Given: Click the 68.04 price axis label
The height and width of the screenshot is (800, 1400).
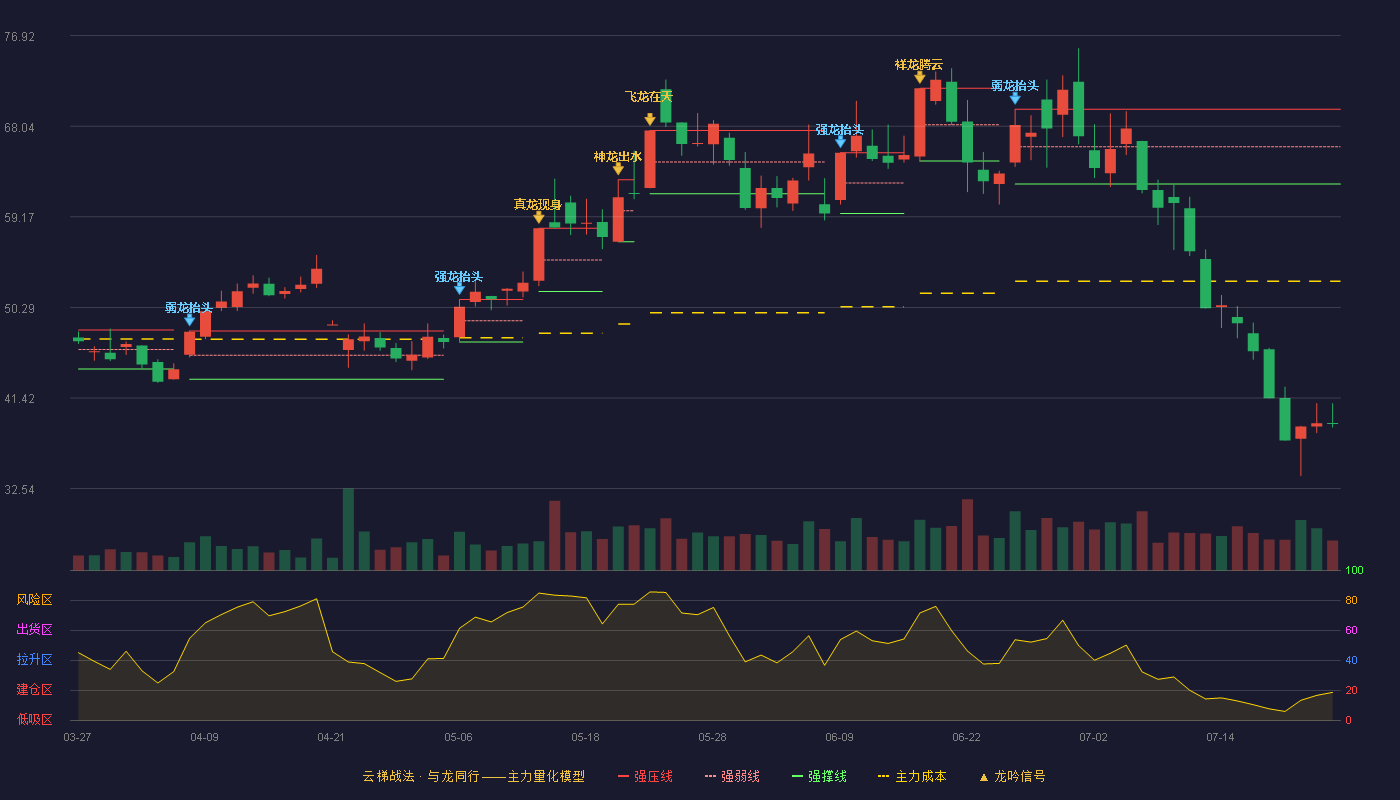Looking at the screenshot, I should (19, 127).
